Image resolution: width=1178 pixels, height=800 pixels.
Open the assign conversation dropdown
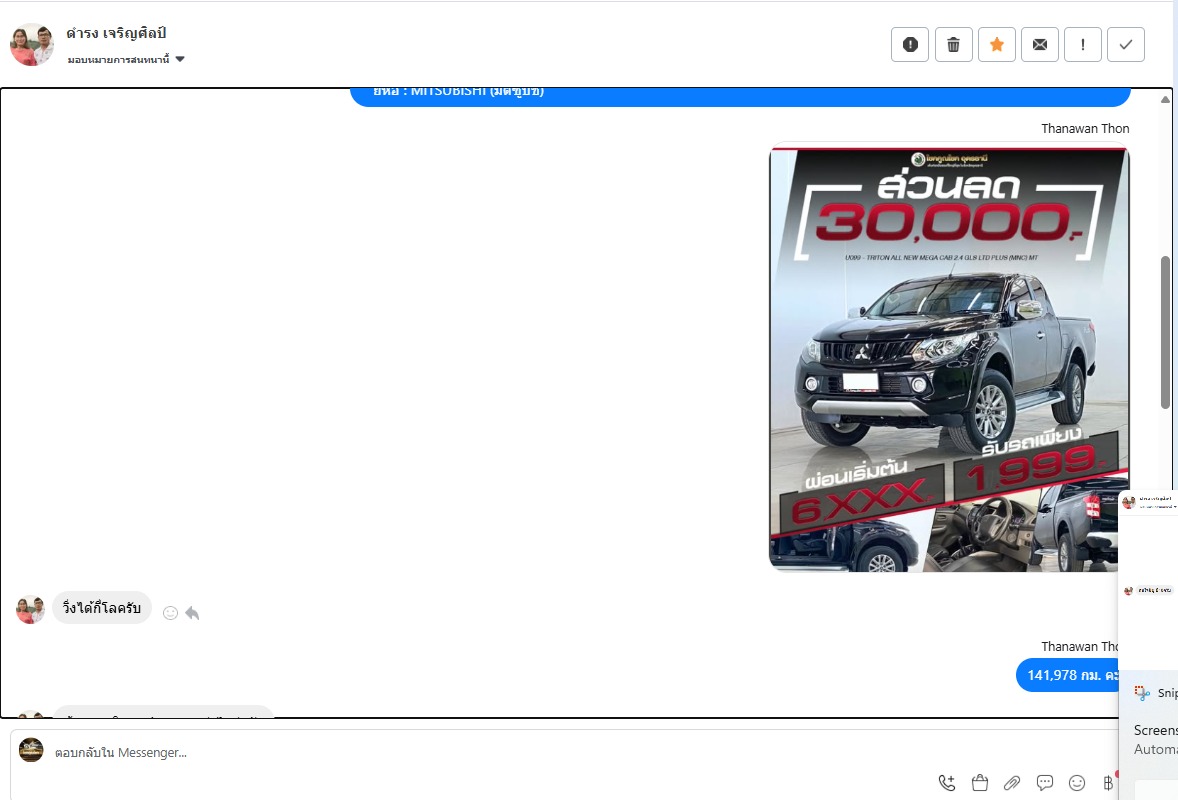point(126,59)
